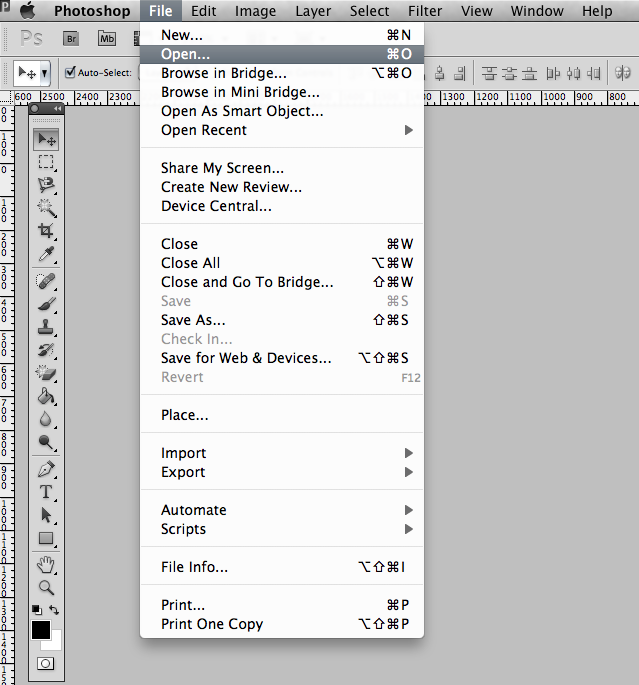Swap foreground and background colors
639x685 pixels.
point(54,609)
